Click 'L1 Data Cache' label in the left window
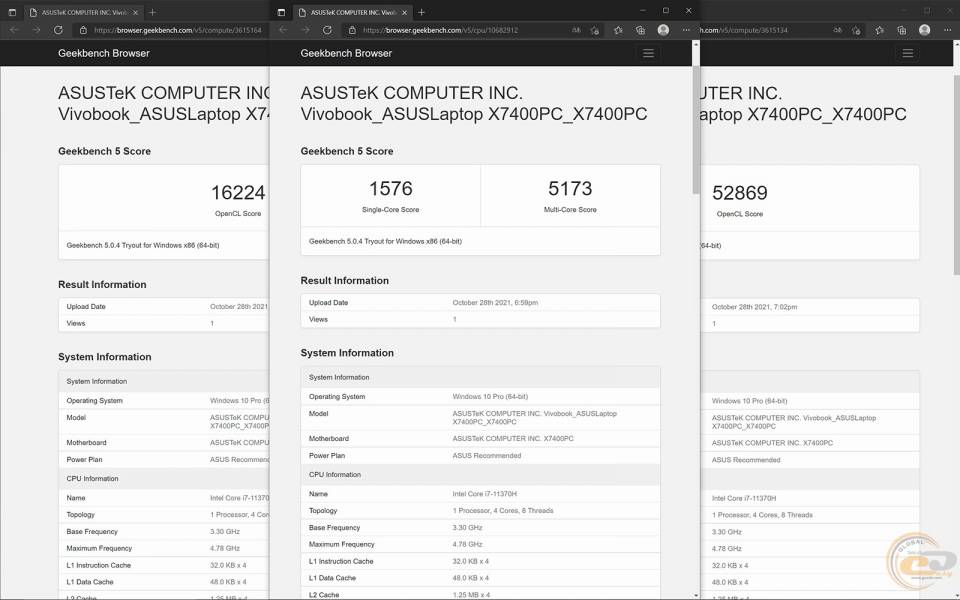Image resolution: width=960 pixels, height=600 pixels. pyautogui.click(x=90, y=582)
